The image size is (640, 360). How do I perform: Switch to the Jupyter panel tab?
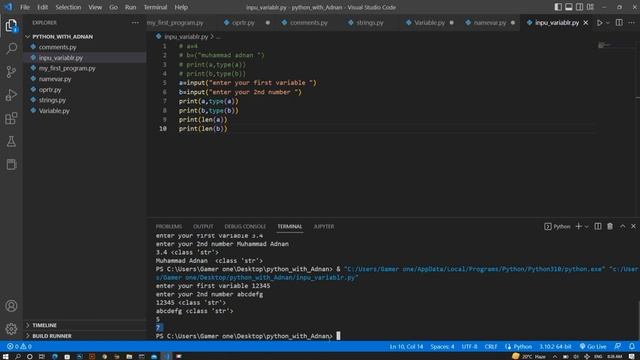324,227
